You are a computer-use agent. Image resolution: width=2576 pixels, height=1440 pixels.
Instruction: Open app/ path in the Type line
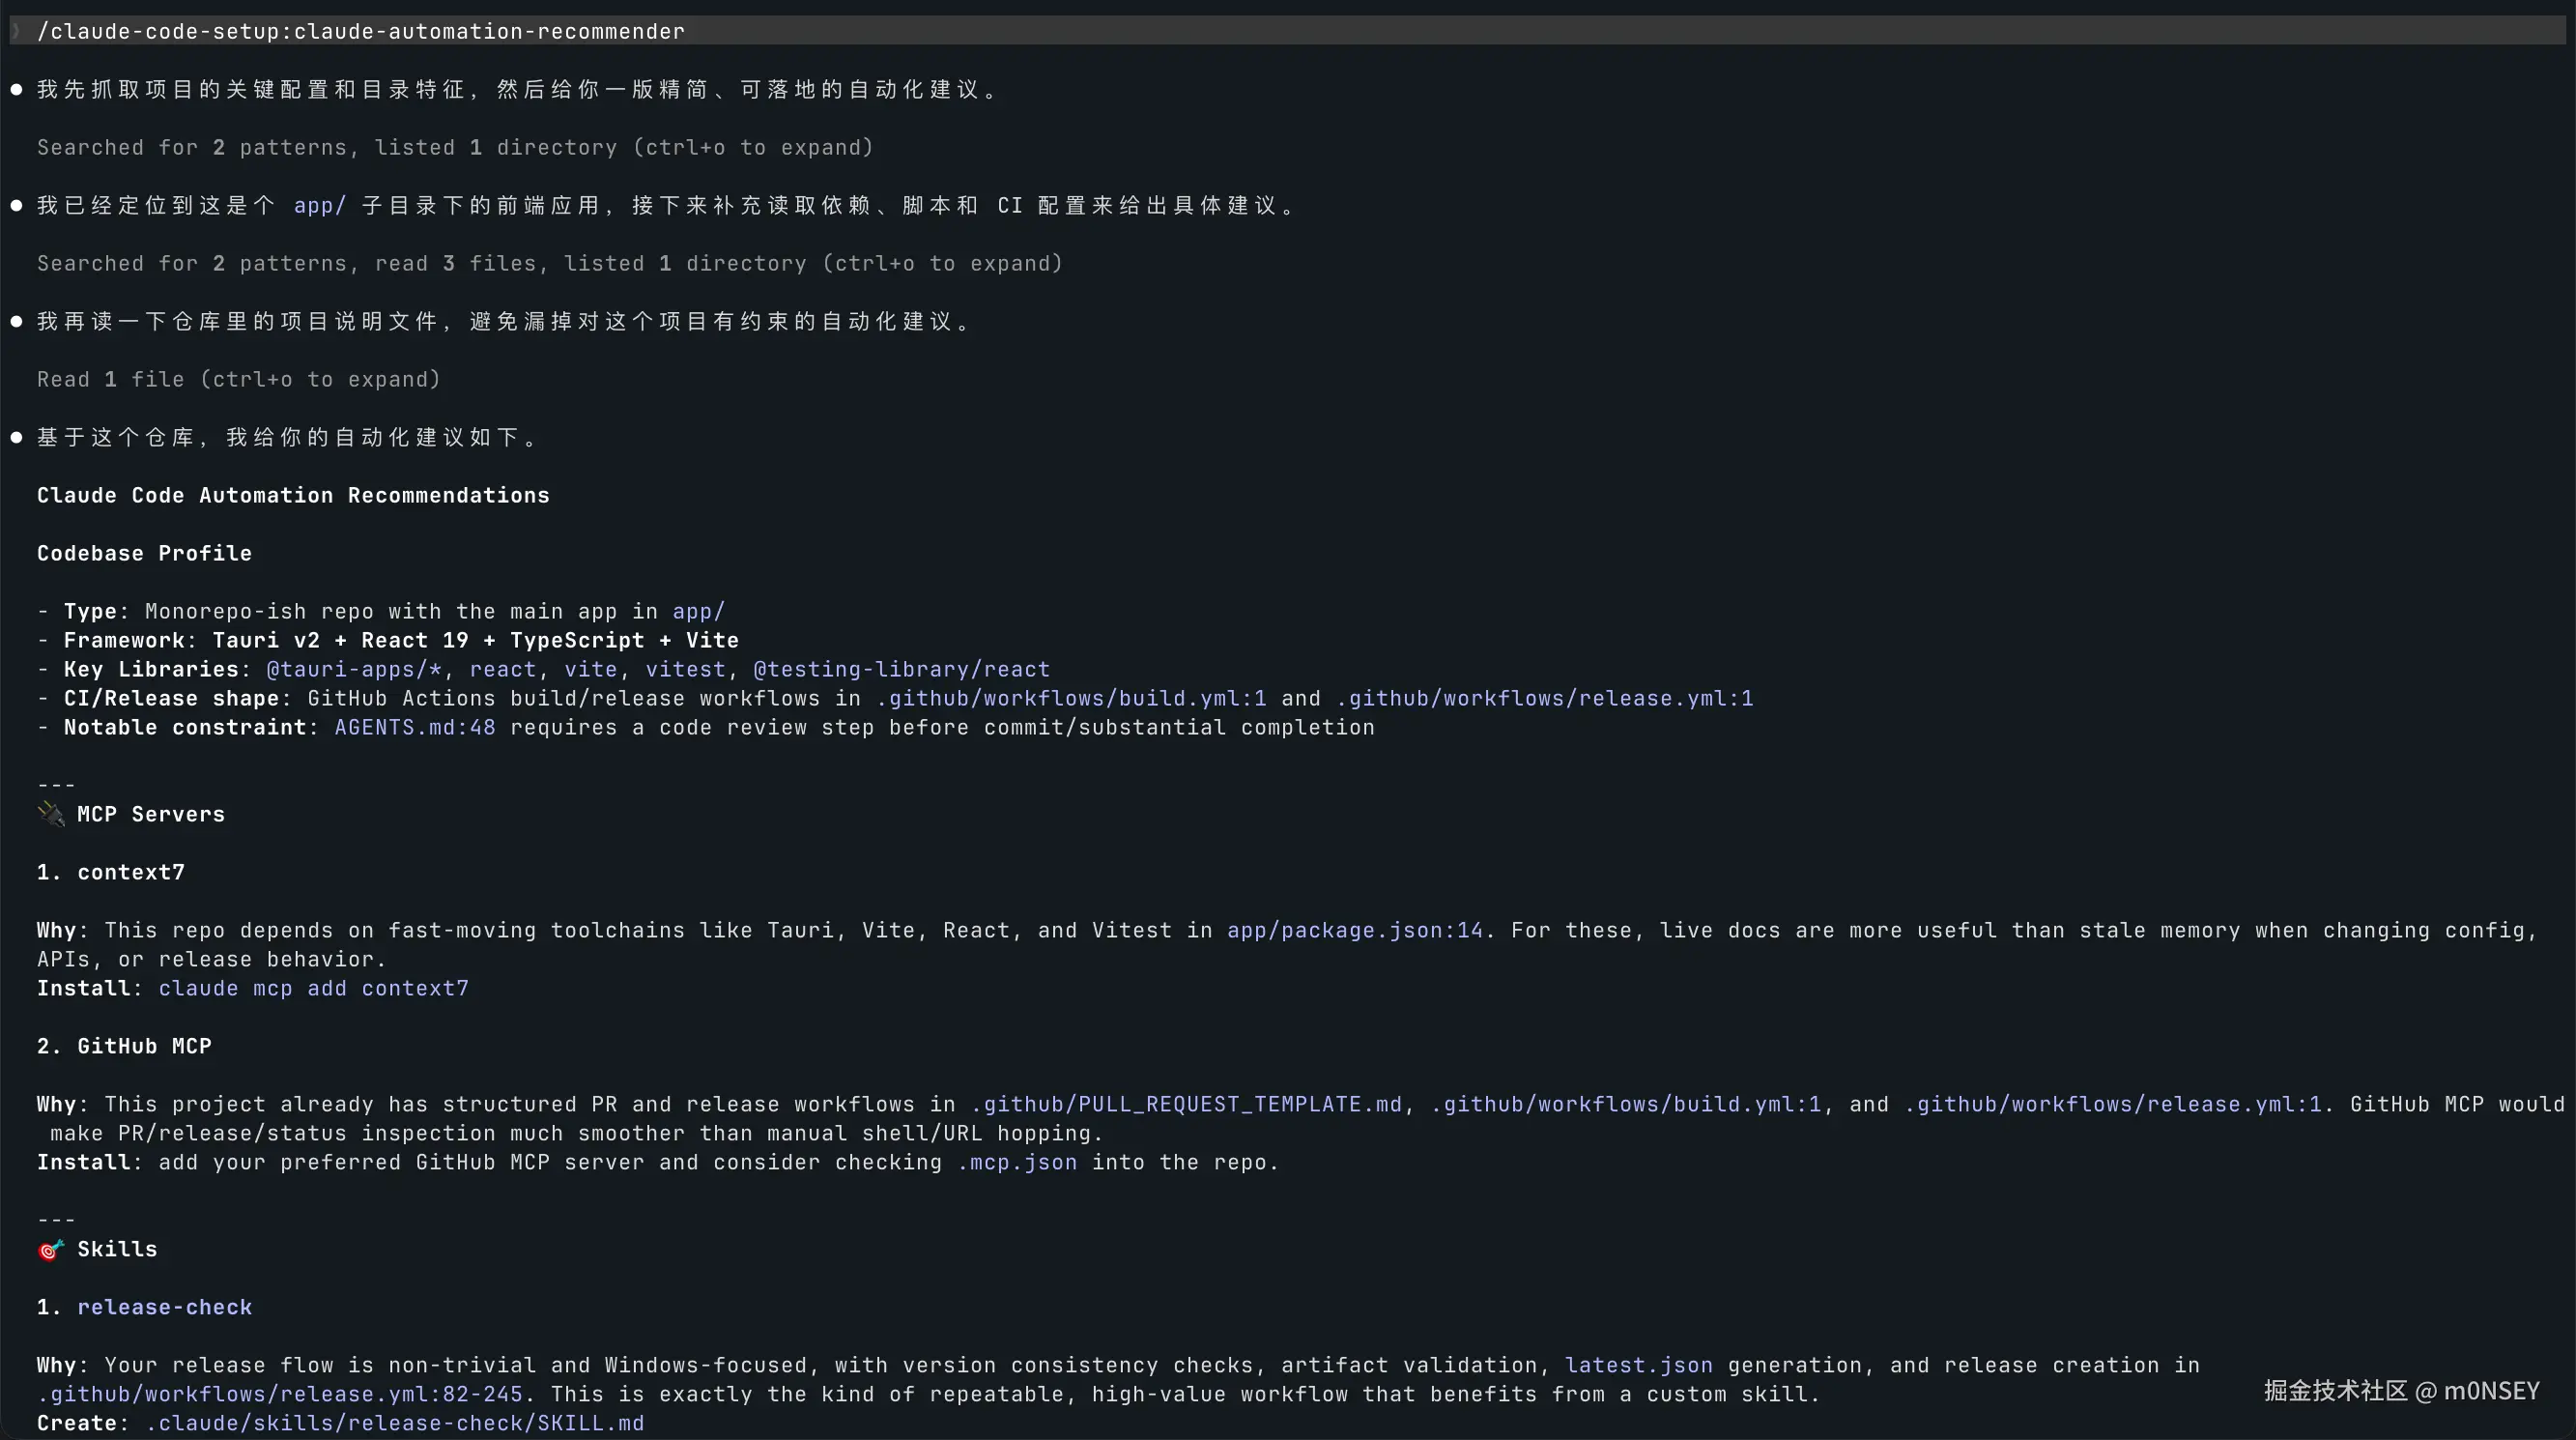(698, 612)
